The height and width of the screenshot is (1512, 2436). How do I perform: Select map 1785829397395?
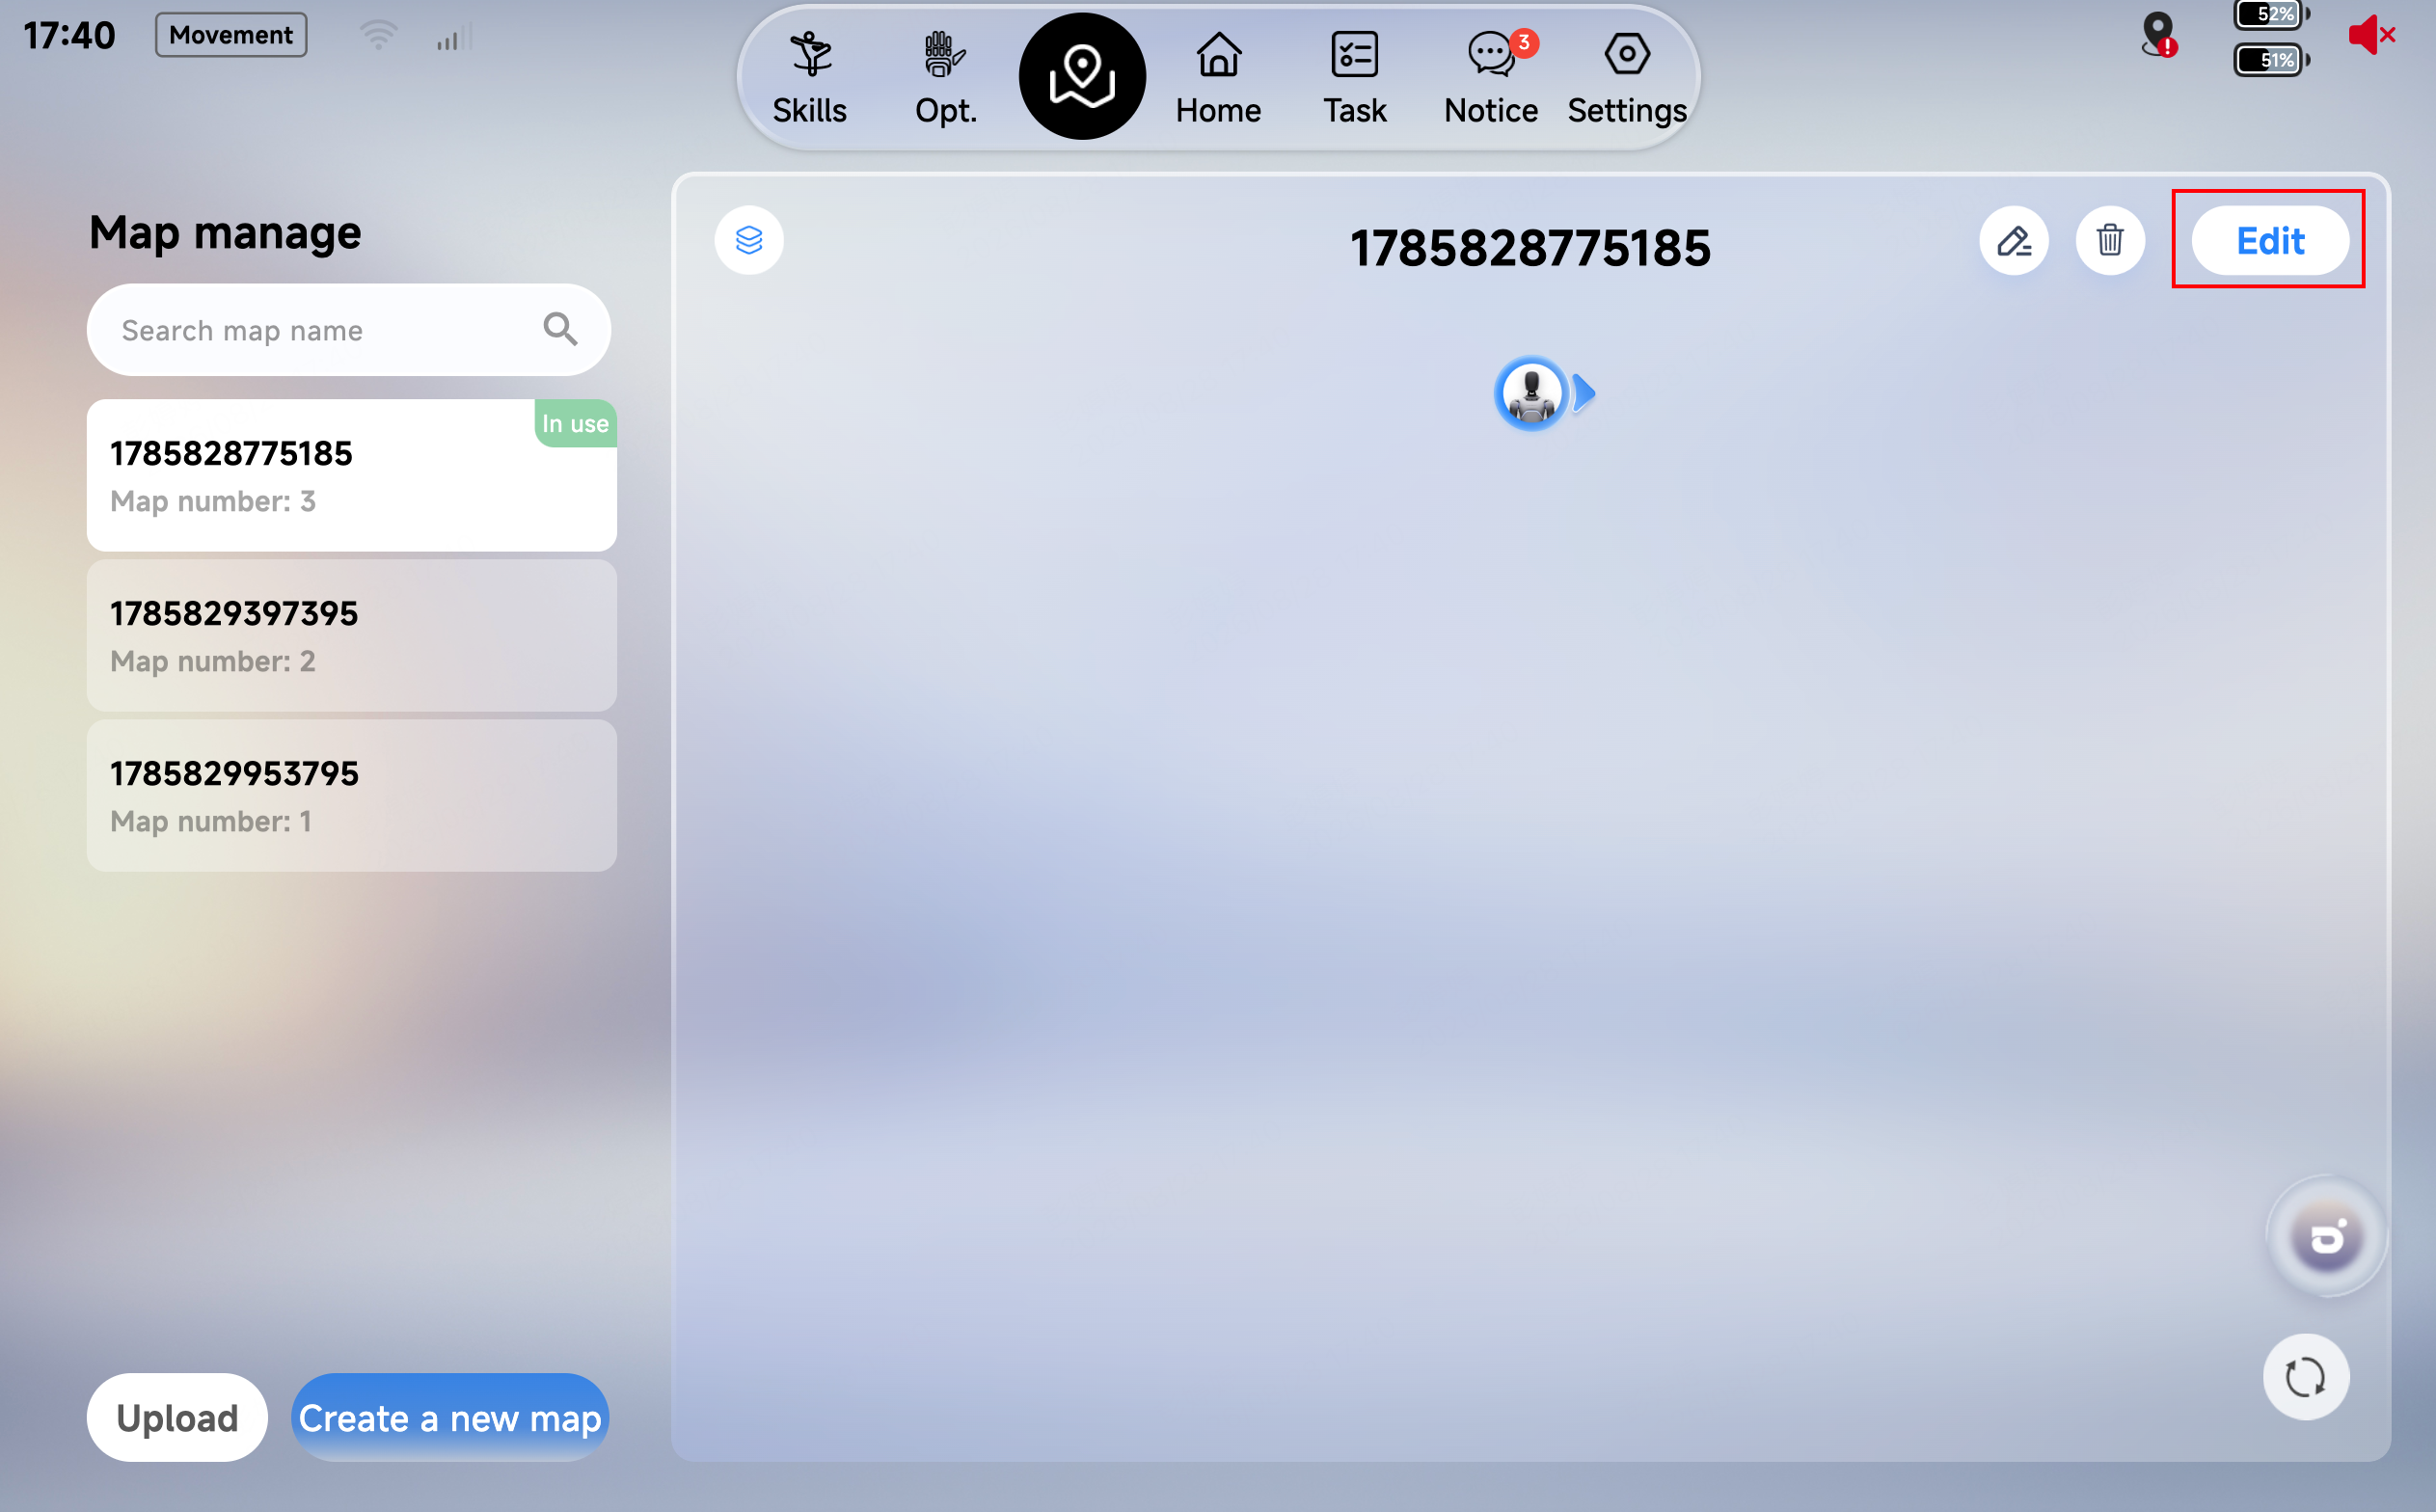(352, 636)
